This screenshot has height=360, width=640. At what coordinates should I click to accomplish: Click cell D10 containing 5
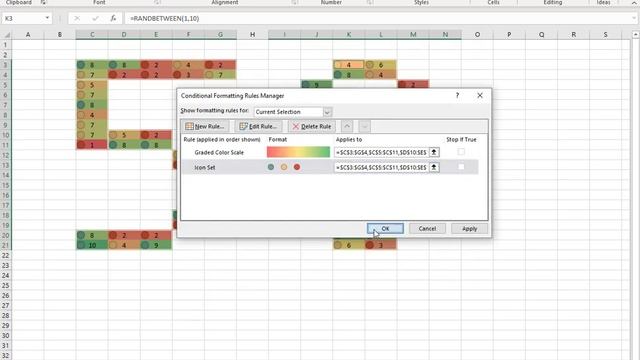(x=124, y=135)
